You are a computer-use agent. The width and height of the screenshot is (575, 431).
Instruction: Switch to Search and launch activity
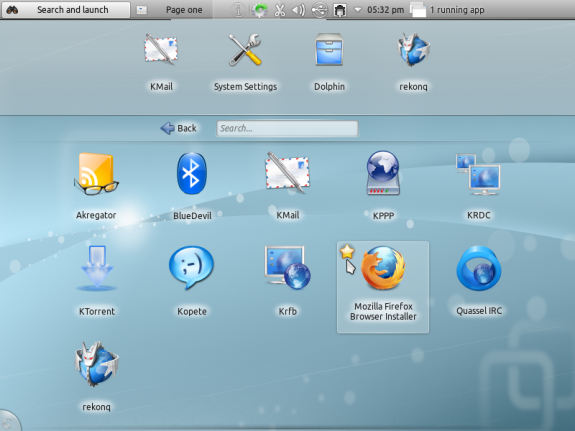tap(66, 10)
